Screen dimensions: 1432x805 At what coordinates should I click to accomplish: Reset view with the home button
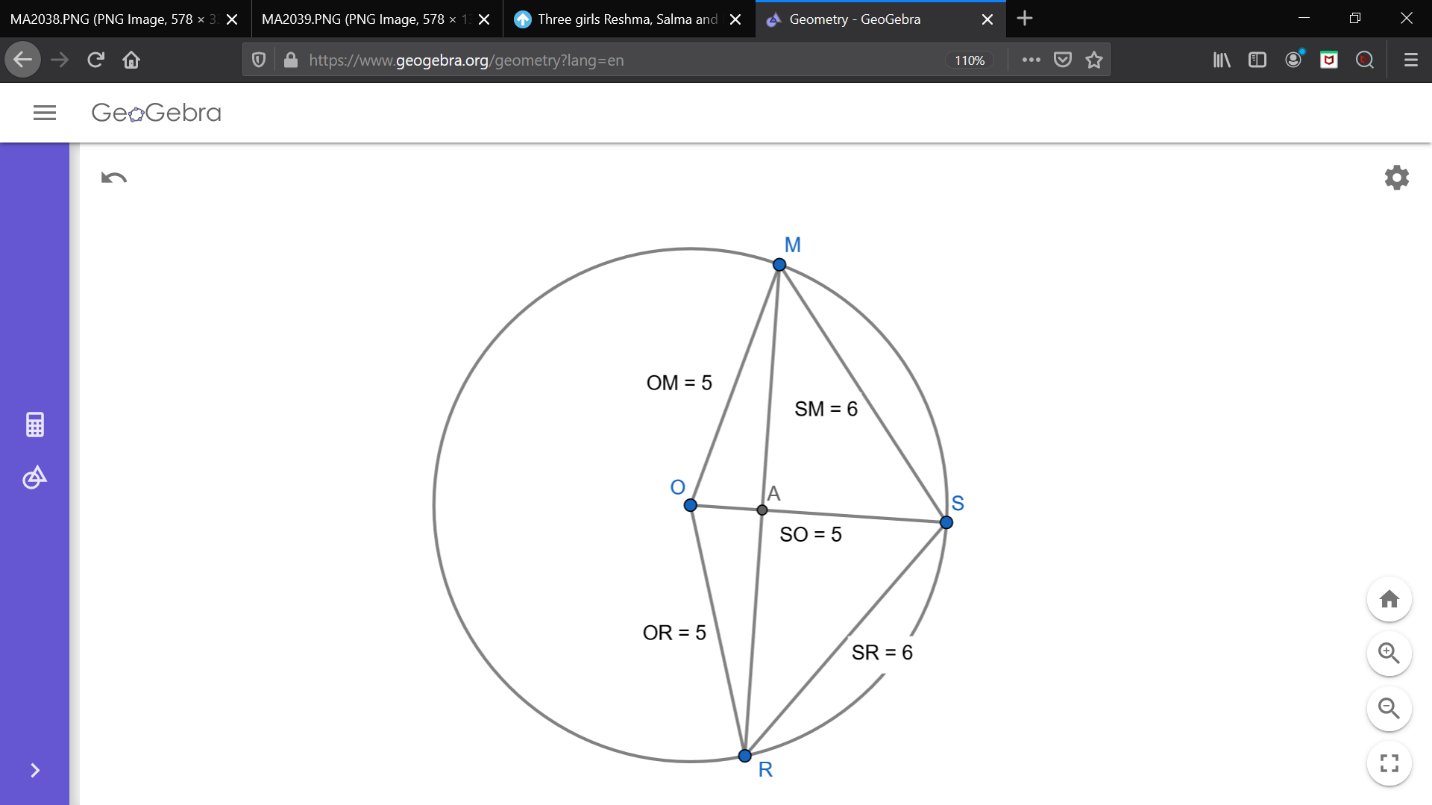click(1389, 600)
